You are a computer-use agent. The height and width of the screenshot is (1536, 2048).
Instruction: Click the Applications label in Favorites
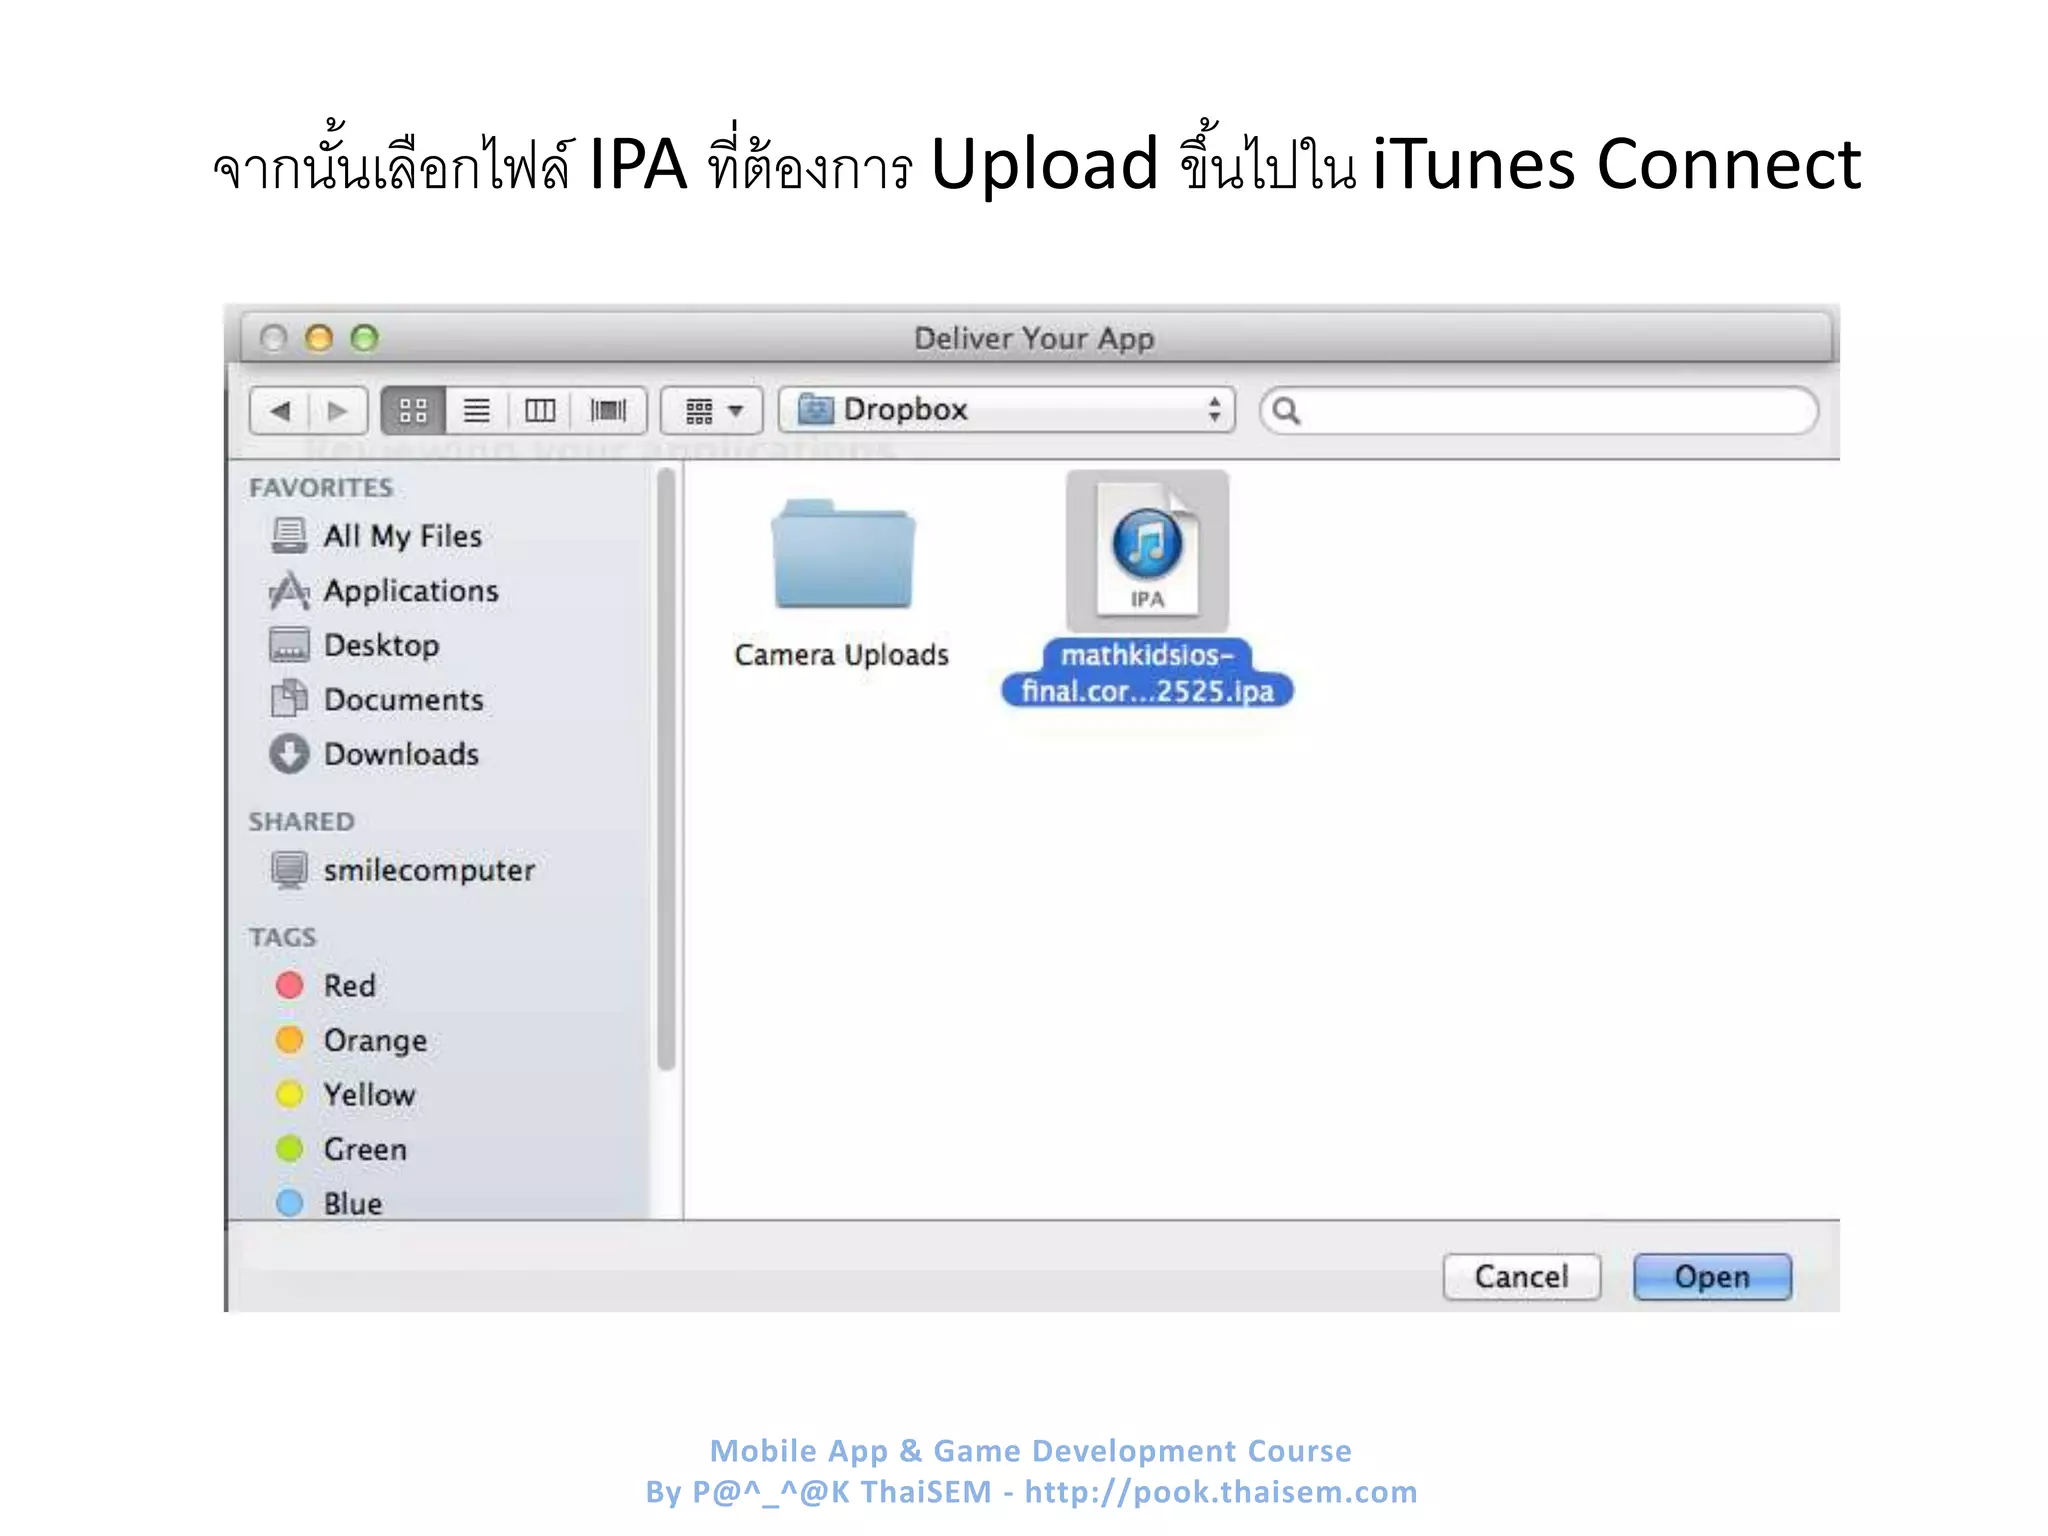pos(411,591)
